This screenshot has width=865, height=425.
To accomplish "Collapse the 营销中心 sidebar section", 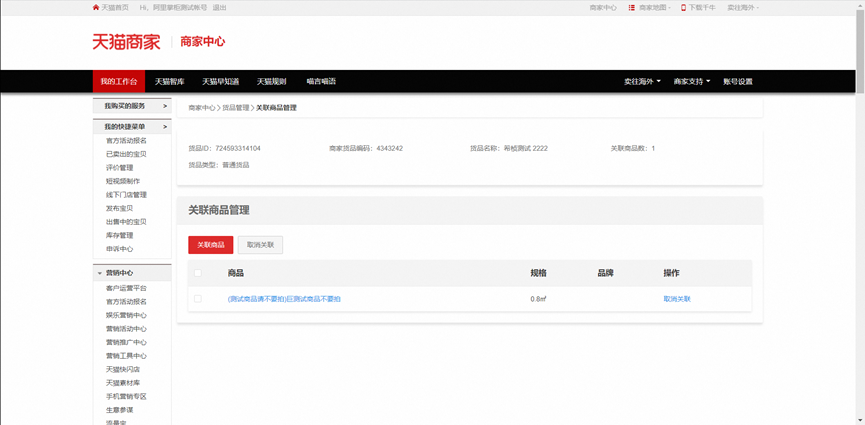I will [100, 273].
